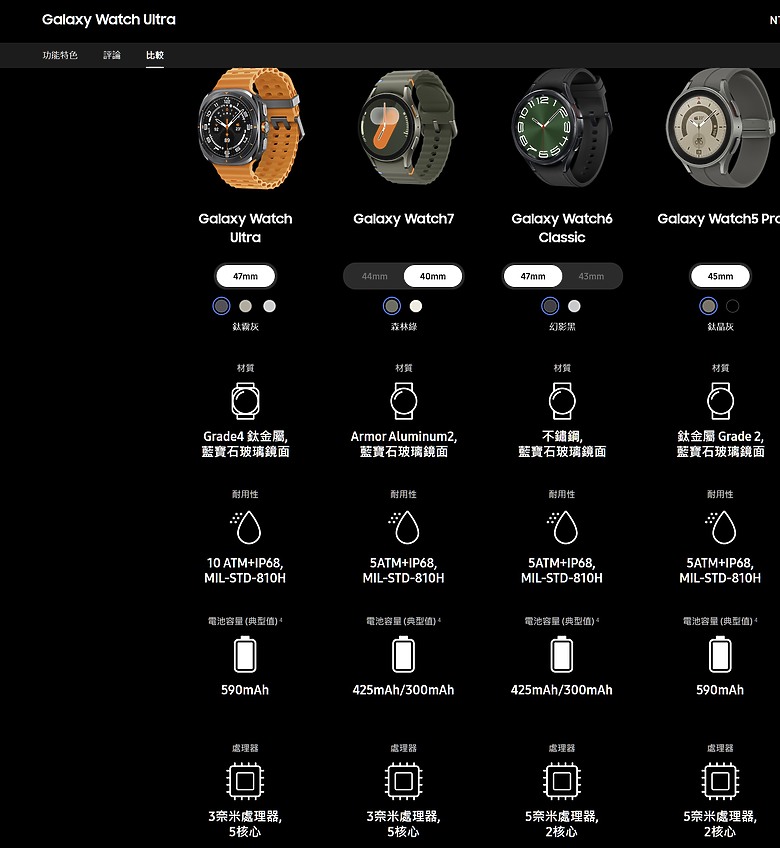The image size is (780, 848).
Task: Select the 比較 tab
Action: pyautogui.click(x=155, y=55)
